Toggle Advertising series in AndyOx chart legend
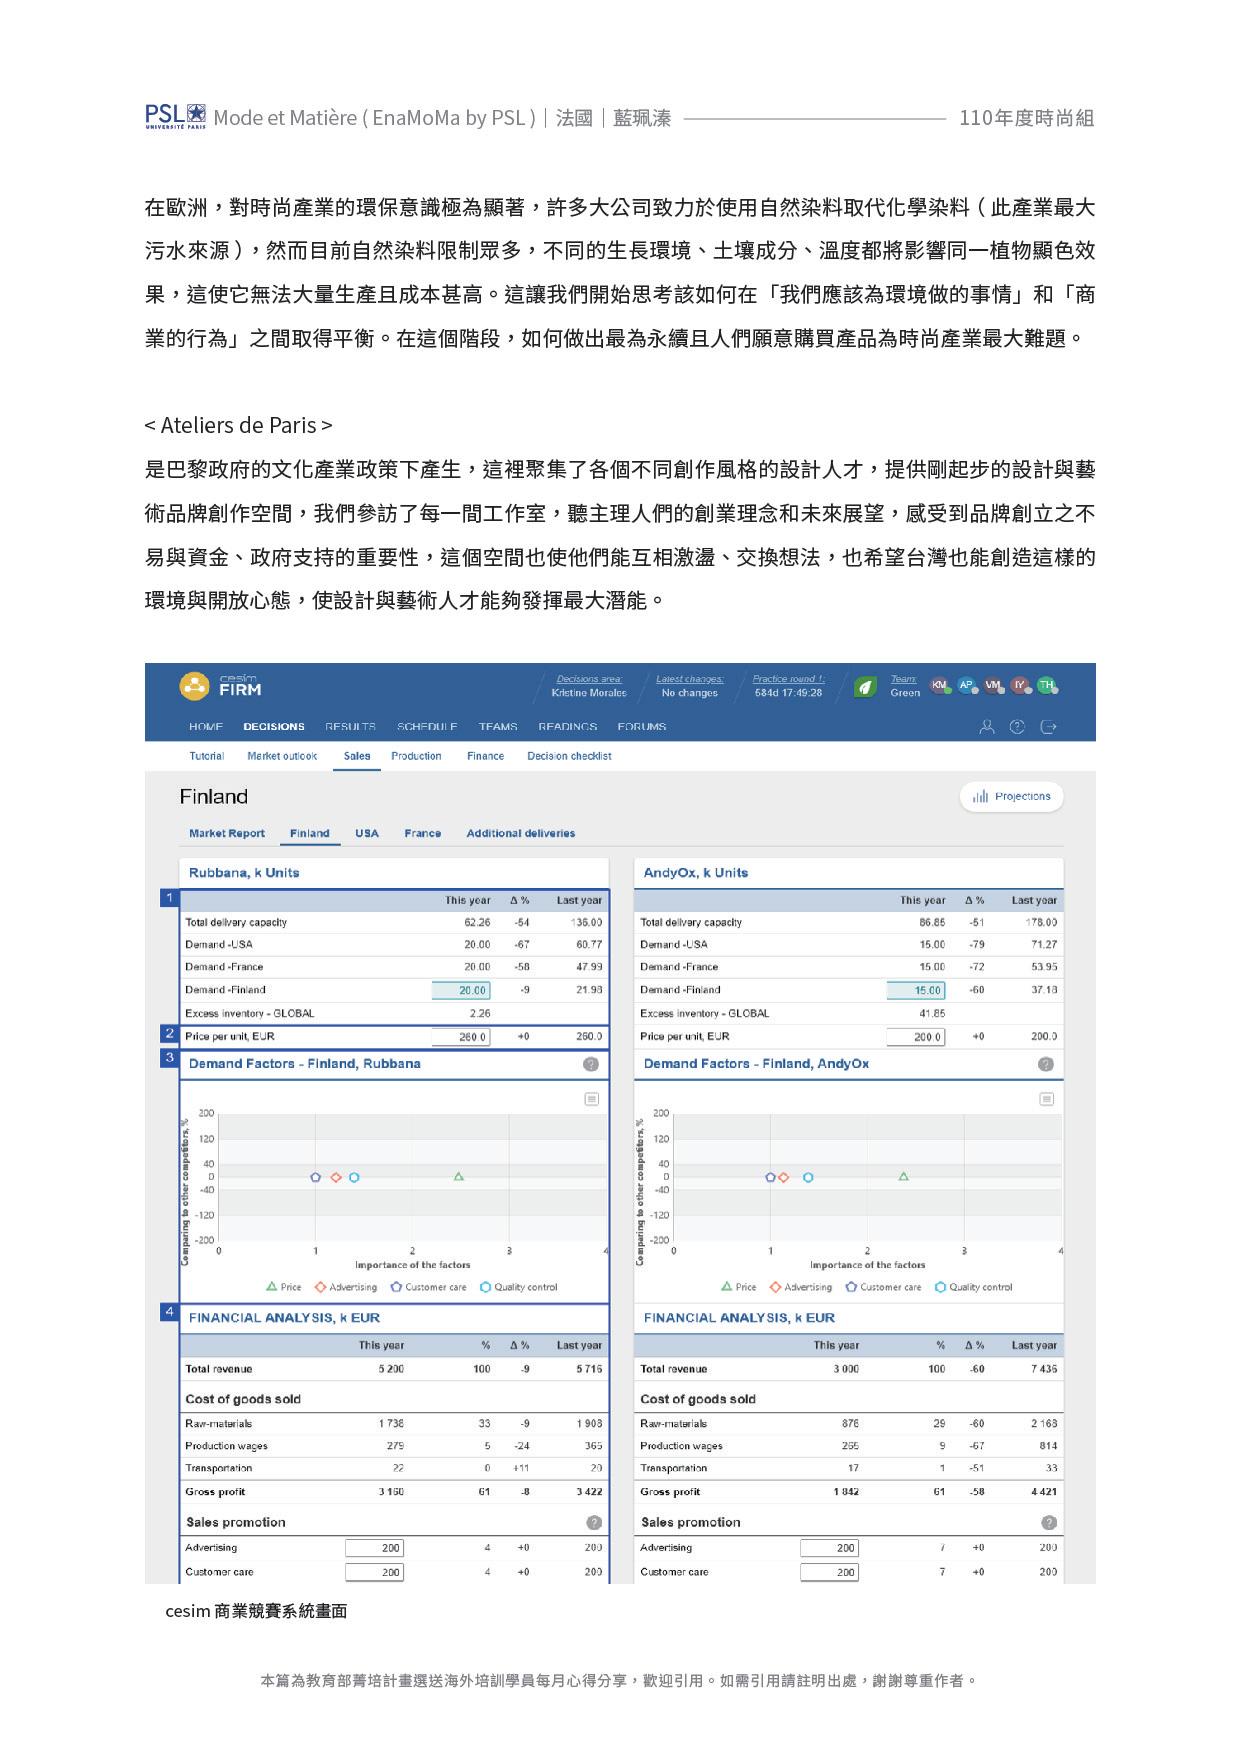Screen dimensions: 1241x1754 [x=801, y=1287]
